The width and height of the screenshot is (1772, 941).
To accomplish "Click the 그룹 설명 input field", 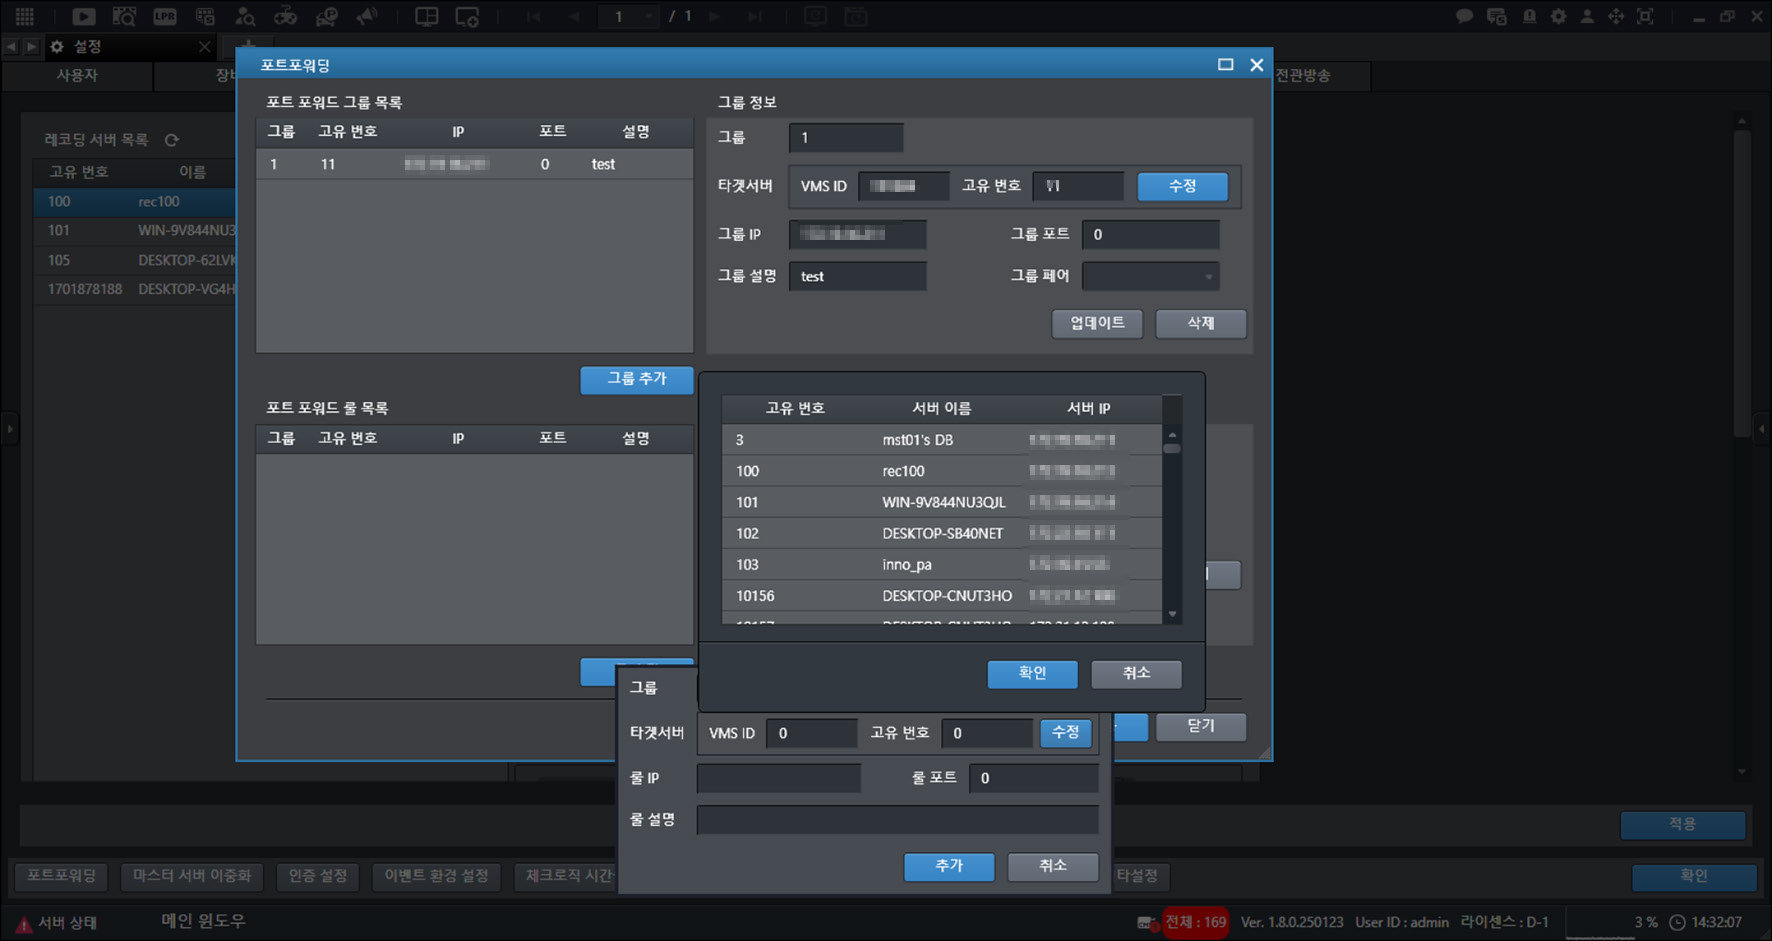I will tap(857, 276).
